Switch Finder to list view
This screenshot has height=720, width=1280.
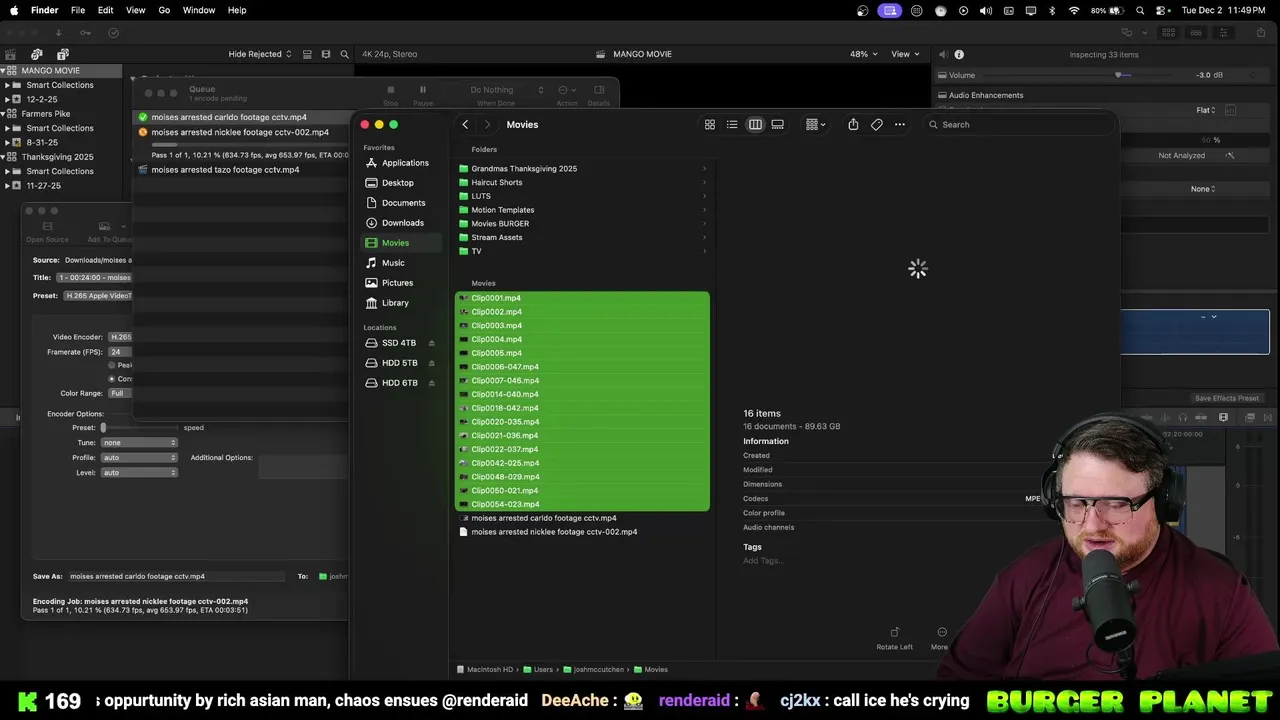tap(732, 125)
